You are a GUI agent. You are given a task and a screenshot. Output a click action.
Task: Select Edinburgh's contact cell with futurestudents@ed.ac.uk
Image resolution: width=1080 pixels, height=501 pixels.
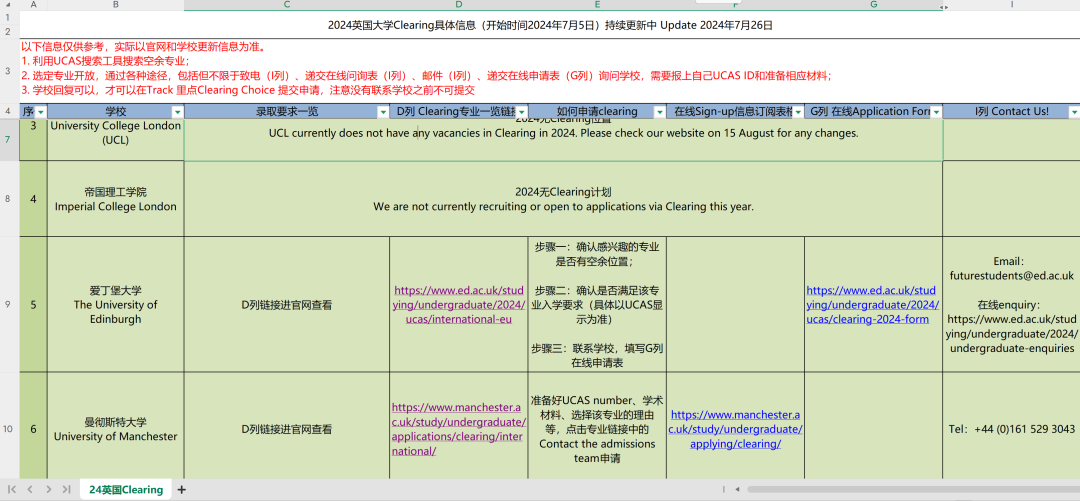pyautogui.click(x=1011, y=304)
